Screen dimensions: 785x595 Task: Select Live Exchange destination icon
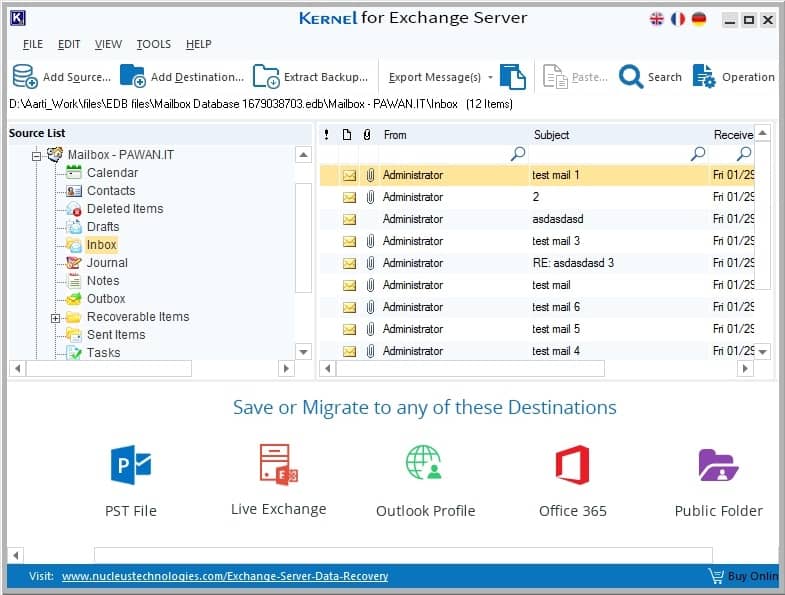pos(279,464)
